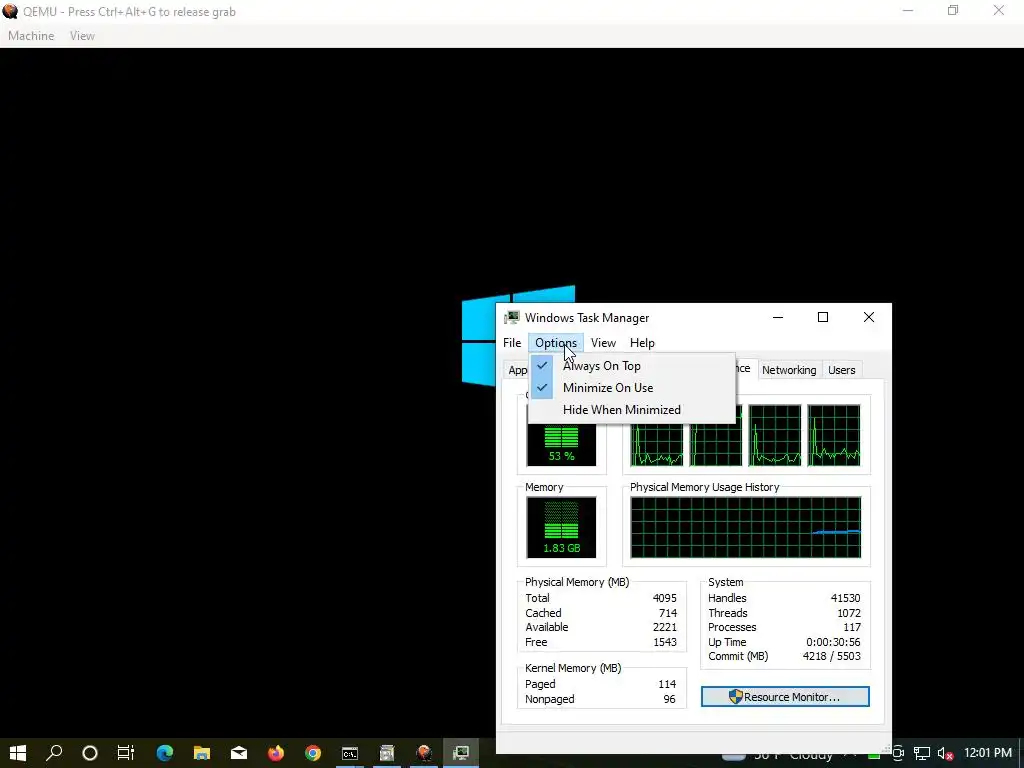The width and height of the screenshot is (1024, 768).
Task: Click the Nonpaged kernel memory value 96
Action: pos(669,699)
